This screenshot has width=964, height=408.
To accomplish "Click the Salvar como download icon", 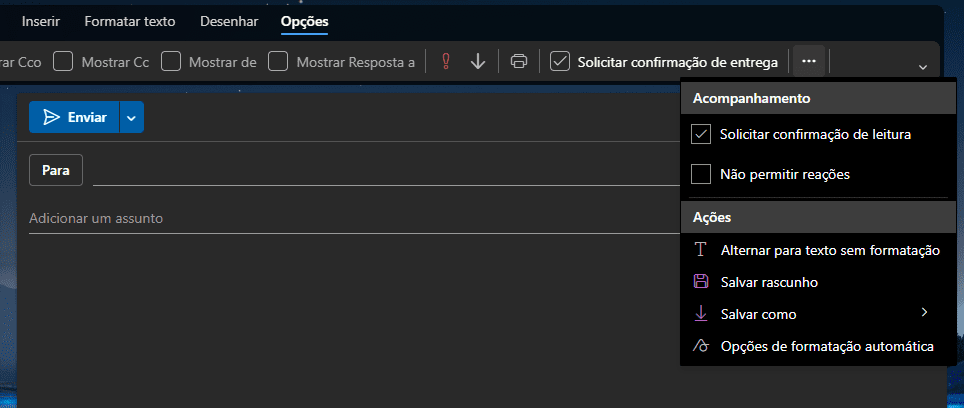I will pos(701,314).
